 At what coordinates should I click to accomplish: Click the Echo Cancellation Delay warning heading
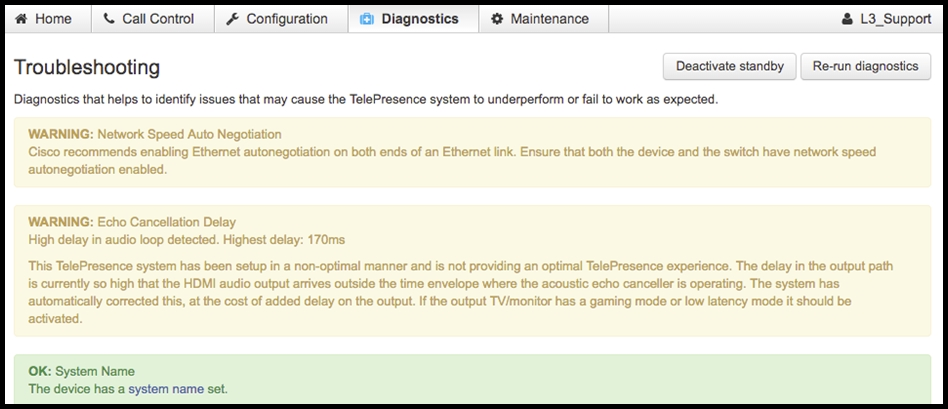(x=132, y=222)
